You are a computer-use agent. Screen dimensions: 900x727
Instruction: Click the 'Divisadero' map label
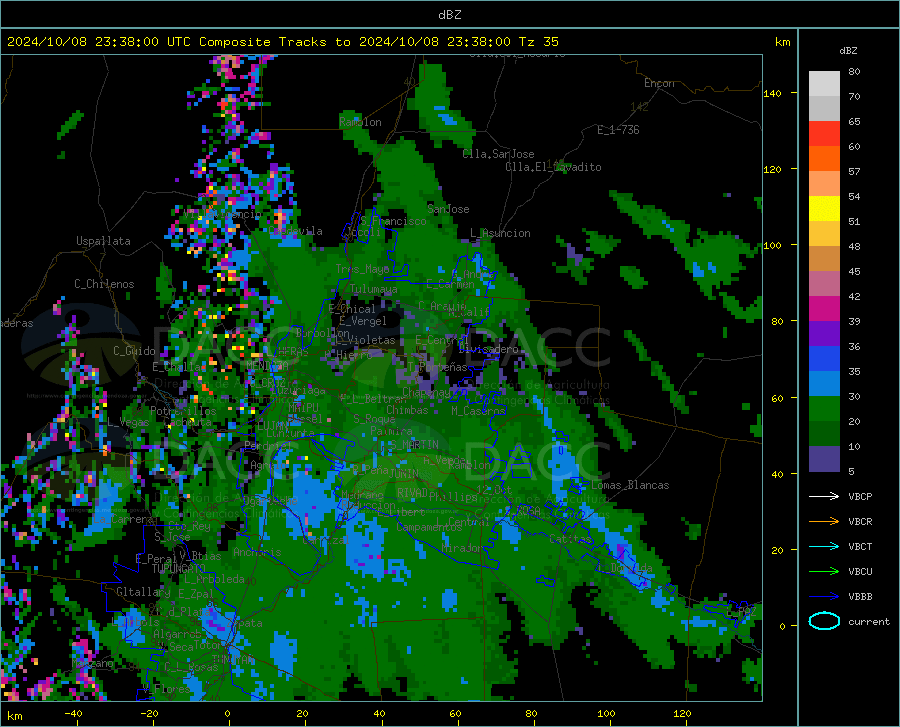(x=488, y=349)
